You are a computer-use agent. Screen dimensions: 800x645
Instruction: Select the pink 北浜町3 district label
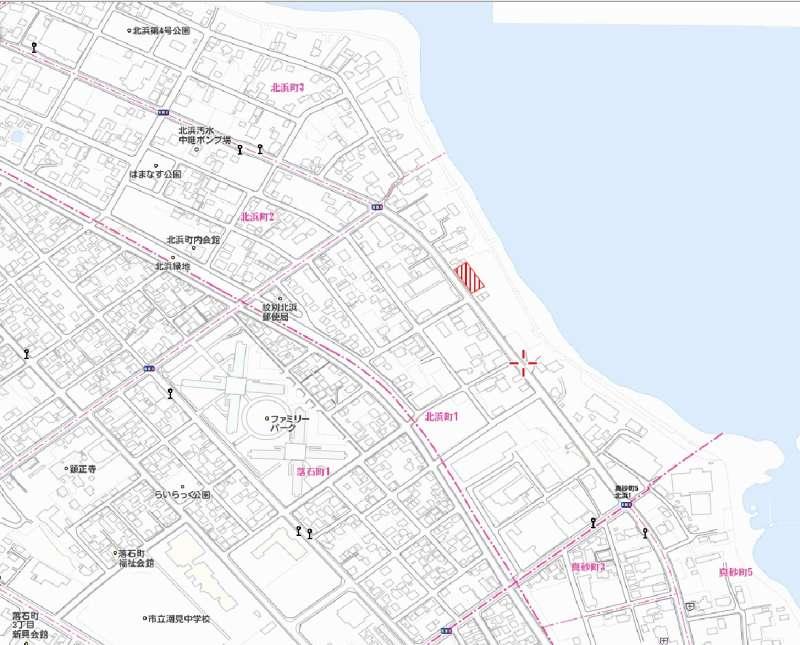[x=287, y=88]
